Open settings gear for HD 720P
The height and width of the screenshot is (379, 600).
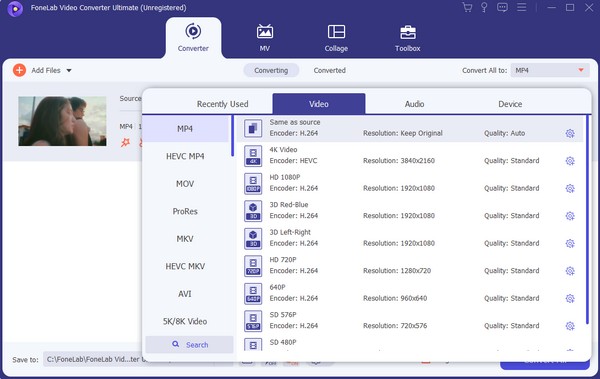[570, 271]
